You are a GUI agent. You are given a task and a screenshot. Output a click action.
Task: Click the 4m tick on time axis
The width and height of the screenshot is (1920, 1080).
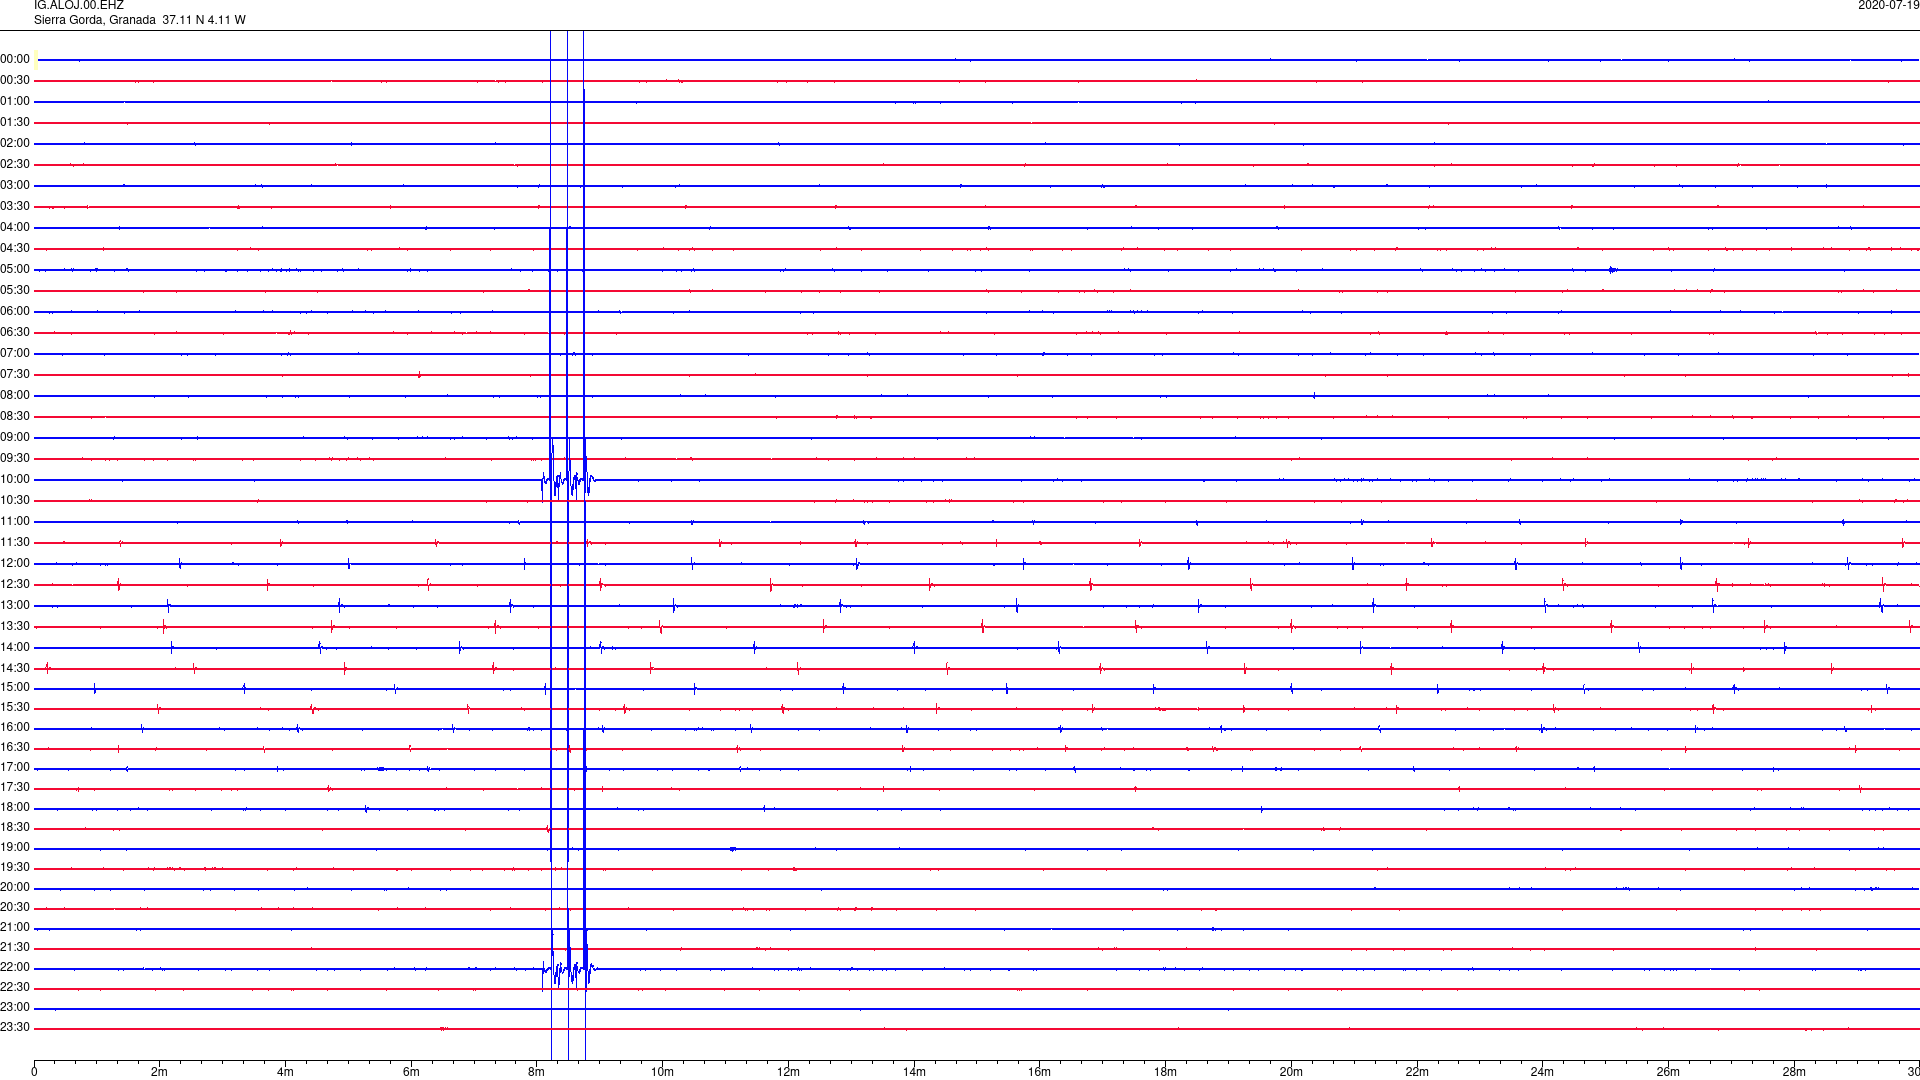[x=285, y=1072]
